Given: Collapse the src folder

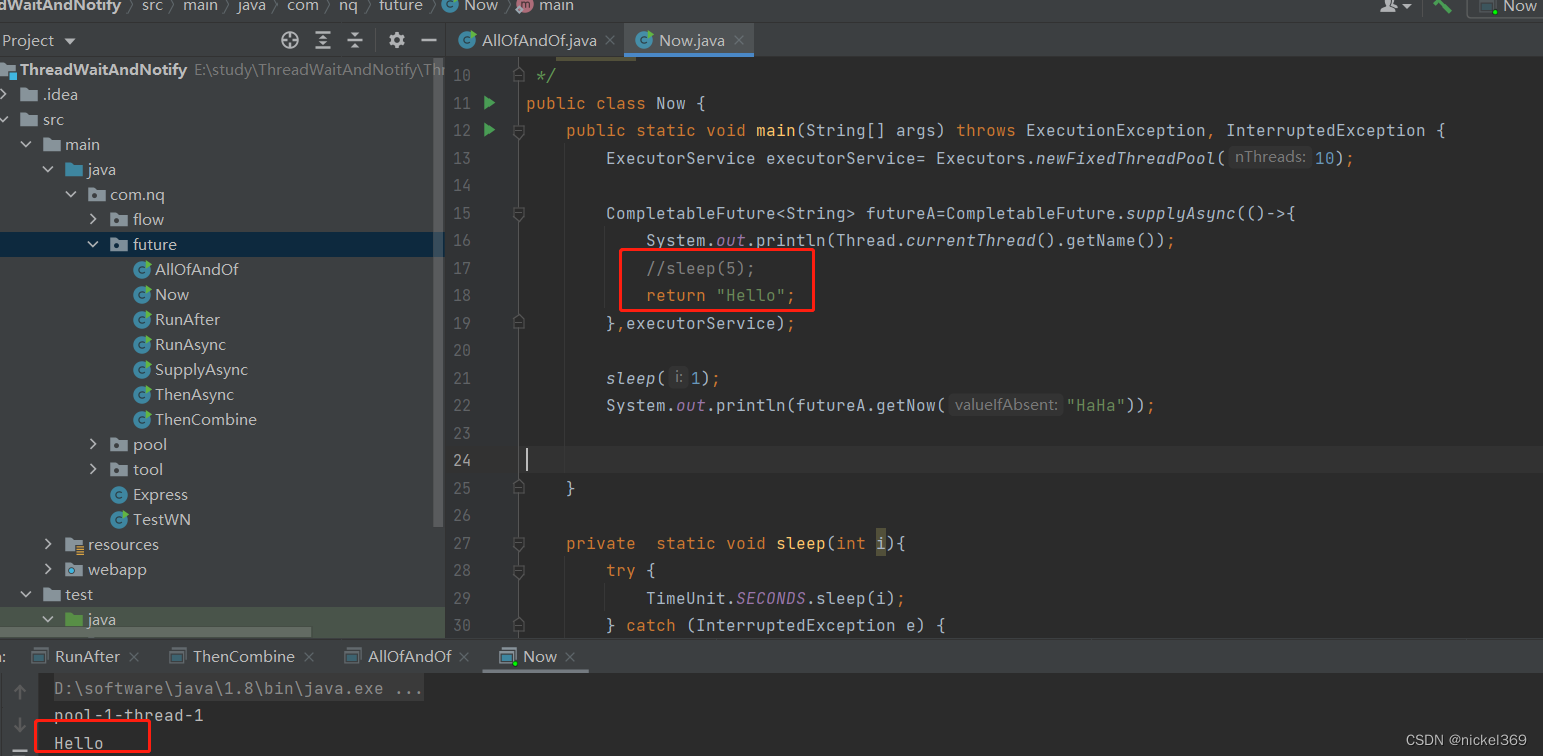Looking at the screenshot, I should (x=6, y=120).
